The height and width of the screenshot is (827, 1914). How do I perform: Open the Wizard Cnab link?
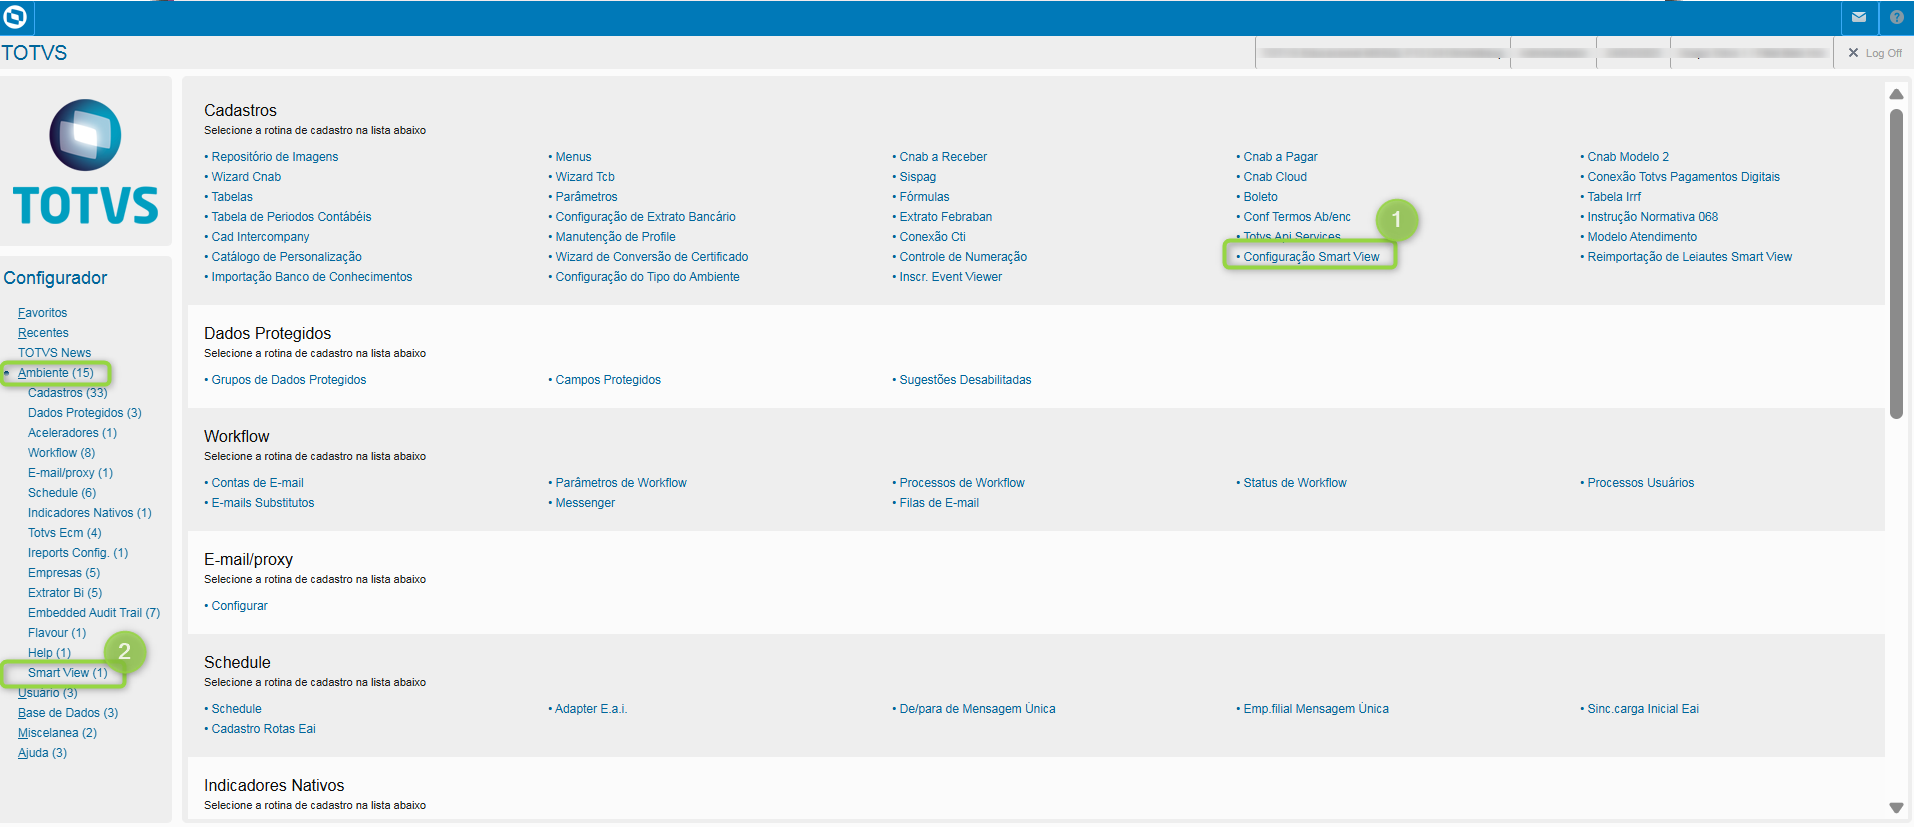click(246, 177)
